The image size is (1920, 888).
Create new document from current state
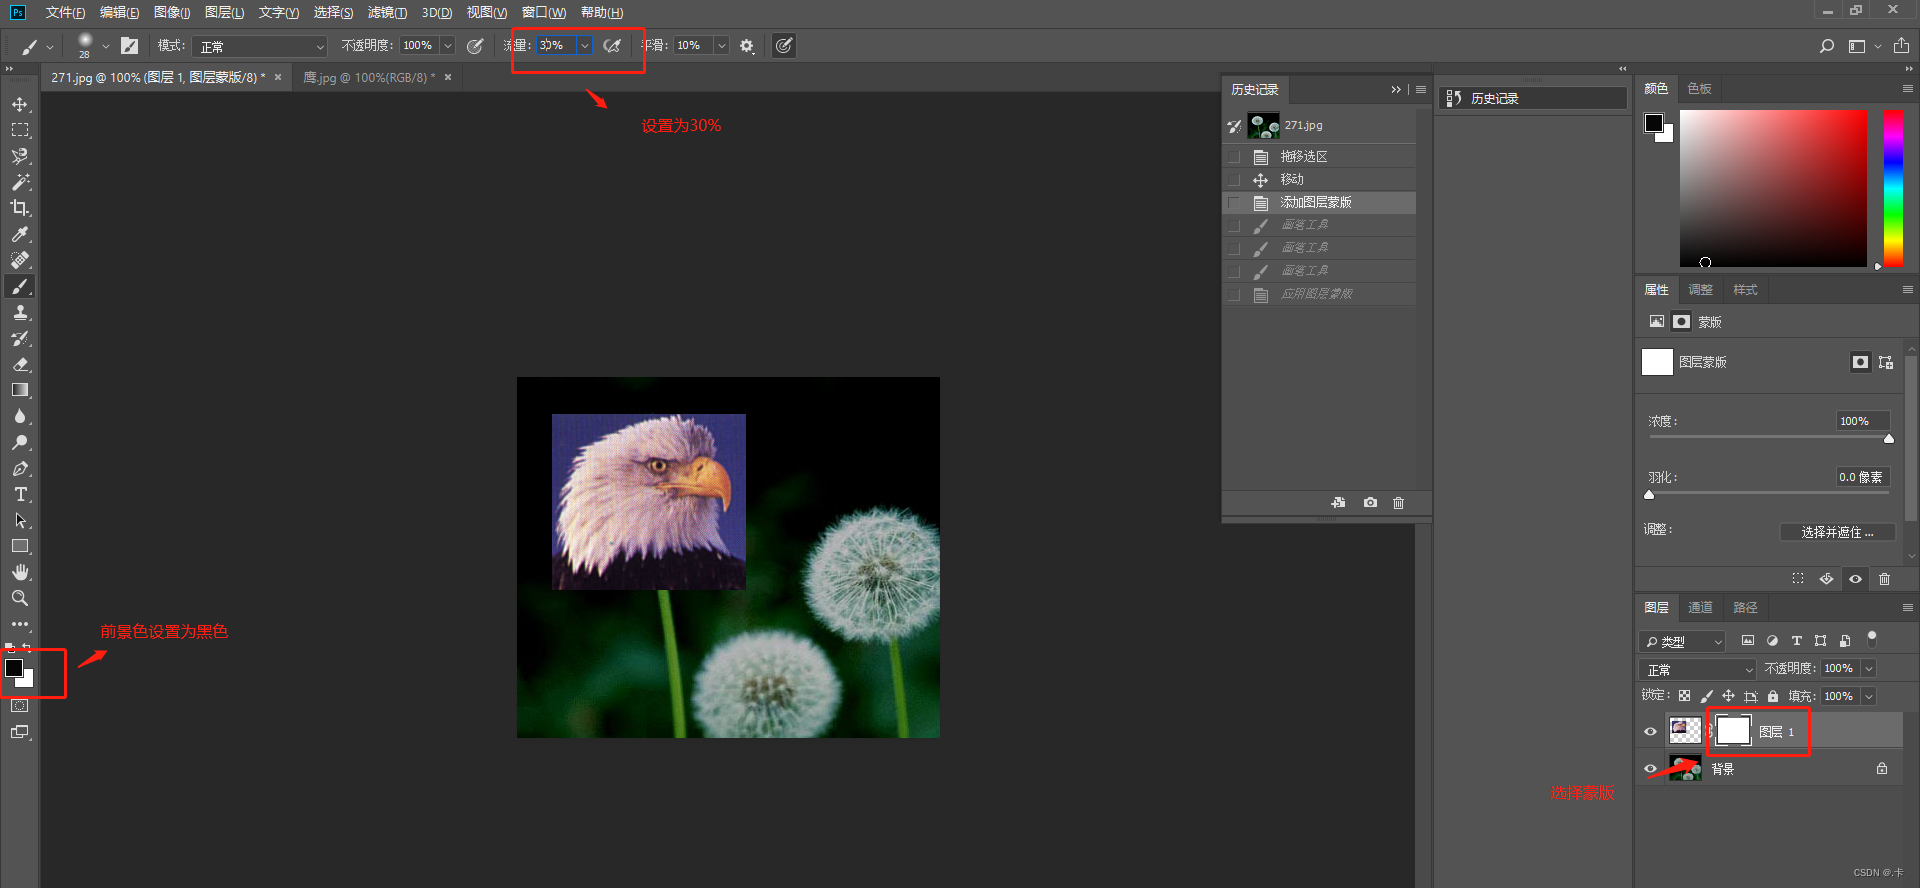pyautogui.click(x=1338, y=503)
